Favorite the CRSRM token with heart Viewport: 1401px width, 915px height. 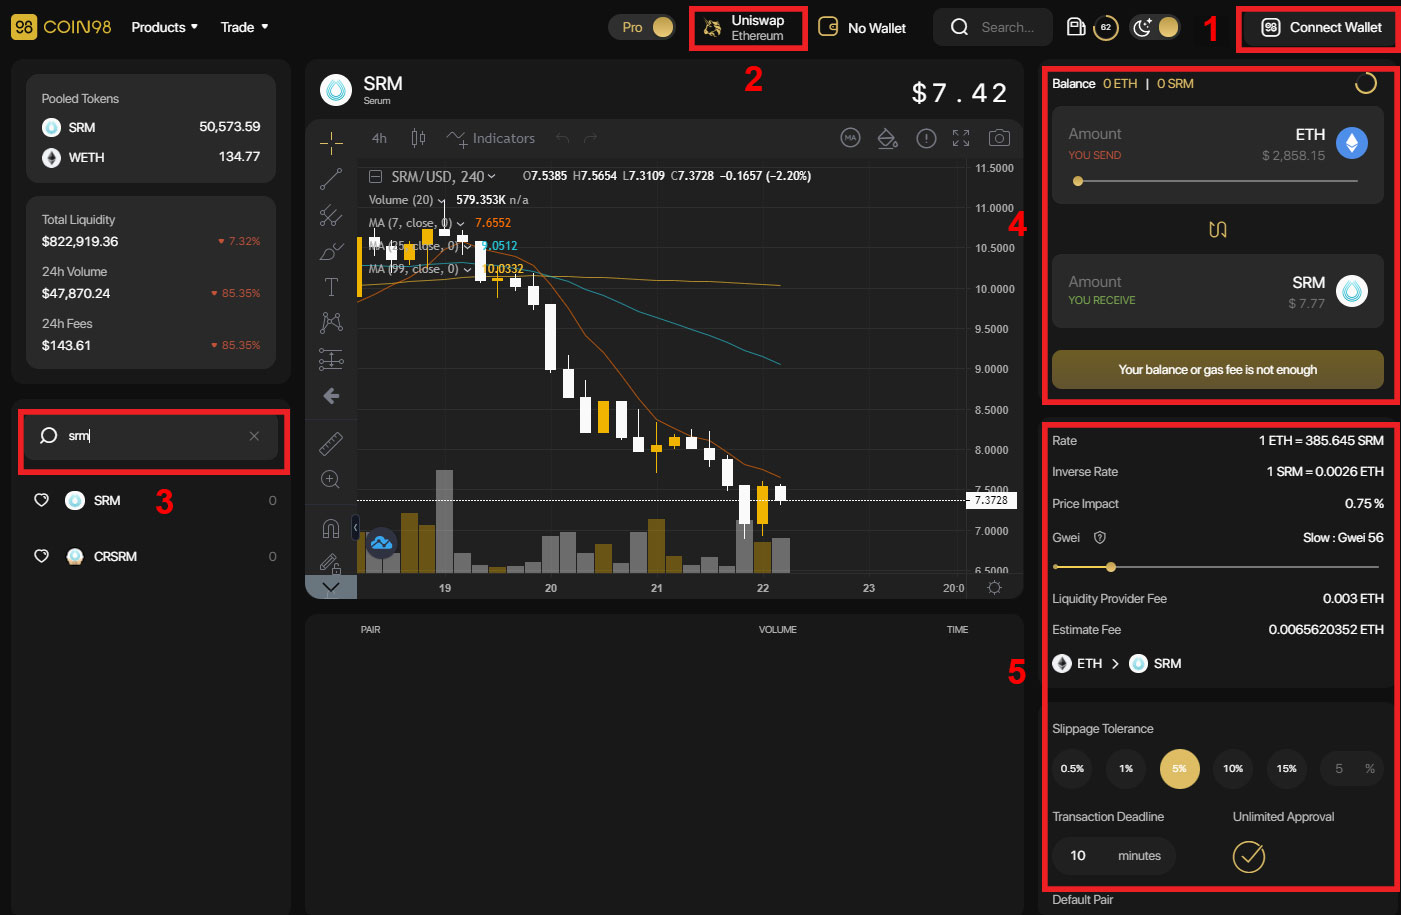tap(41, 556)
